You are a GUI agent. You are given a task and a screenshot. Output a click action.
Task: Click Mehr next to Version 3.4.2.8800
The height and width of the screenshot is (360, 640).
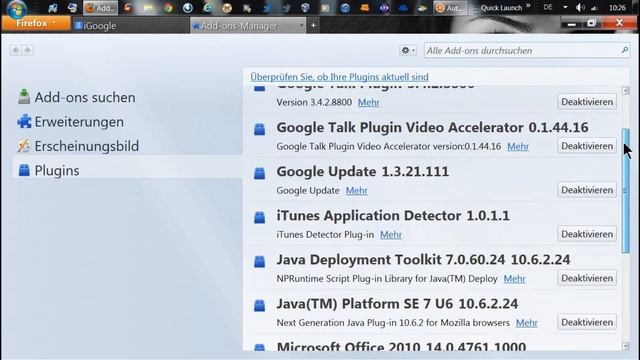pyautogui.click(x=369, y=102)
